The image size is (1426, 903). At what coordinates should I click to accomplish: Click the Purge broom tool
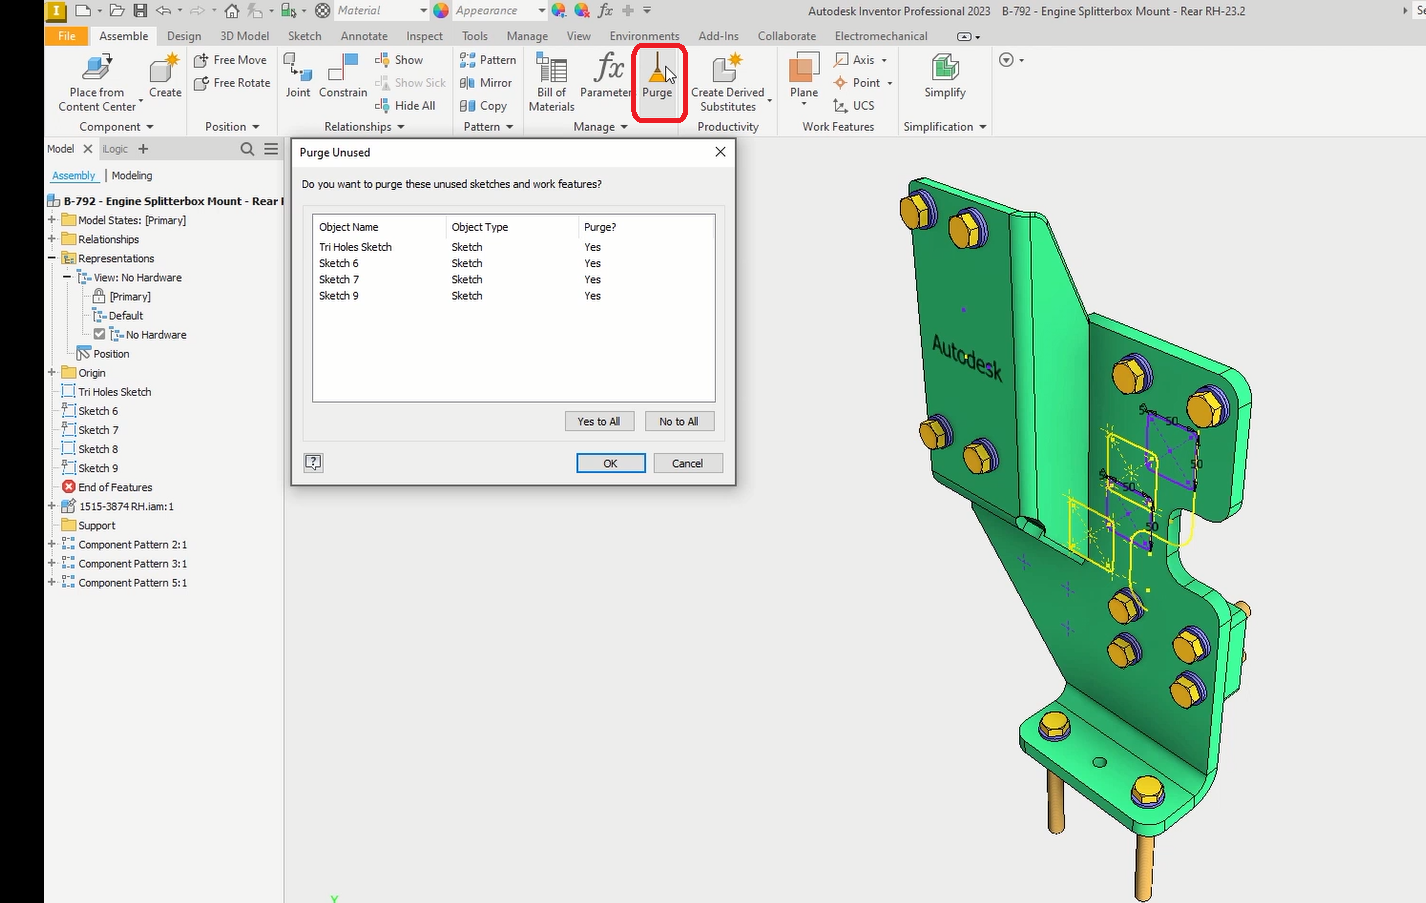coord(657,76)
